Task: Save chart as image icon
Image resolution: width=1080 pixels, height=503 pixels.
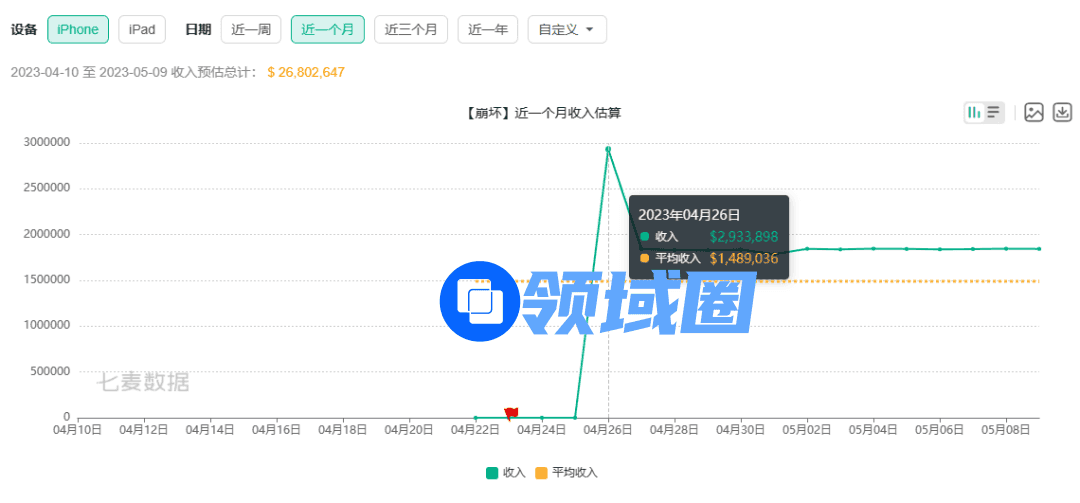Action: tap(1034, 112)
